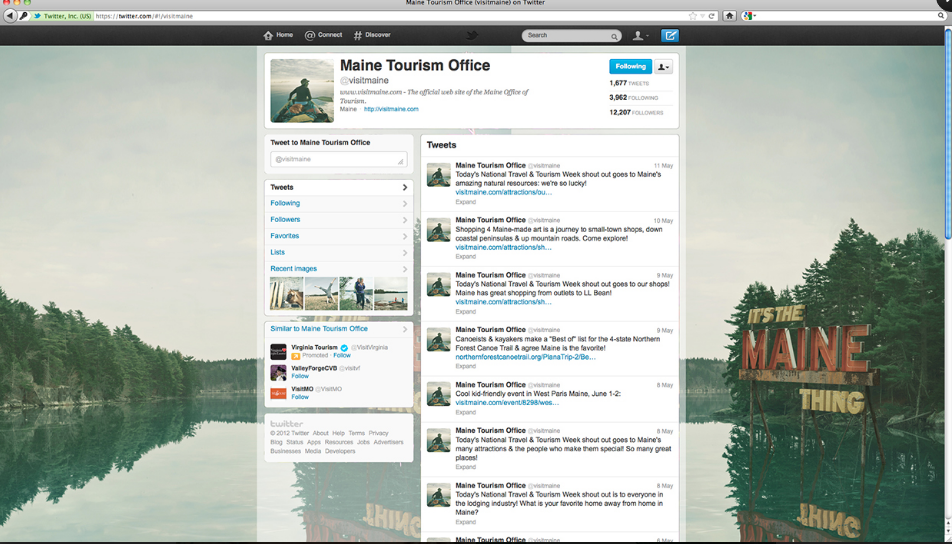Viewport: 952px width, 544px height.
Task: Open the Maine Tourism Office profile picture
Action: coord(302,90)
